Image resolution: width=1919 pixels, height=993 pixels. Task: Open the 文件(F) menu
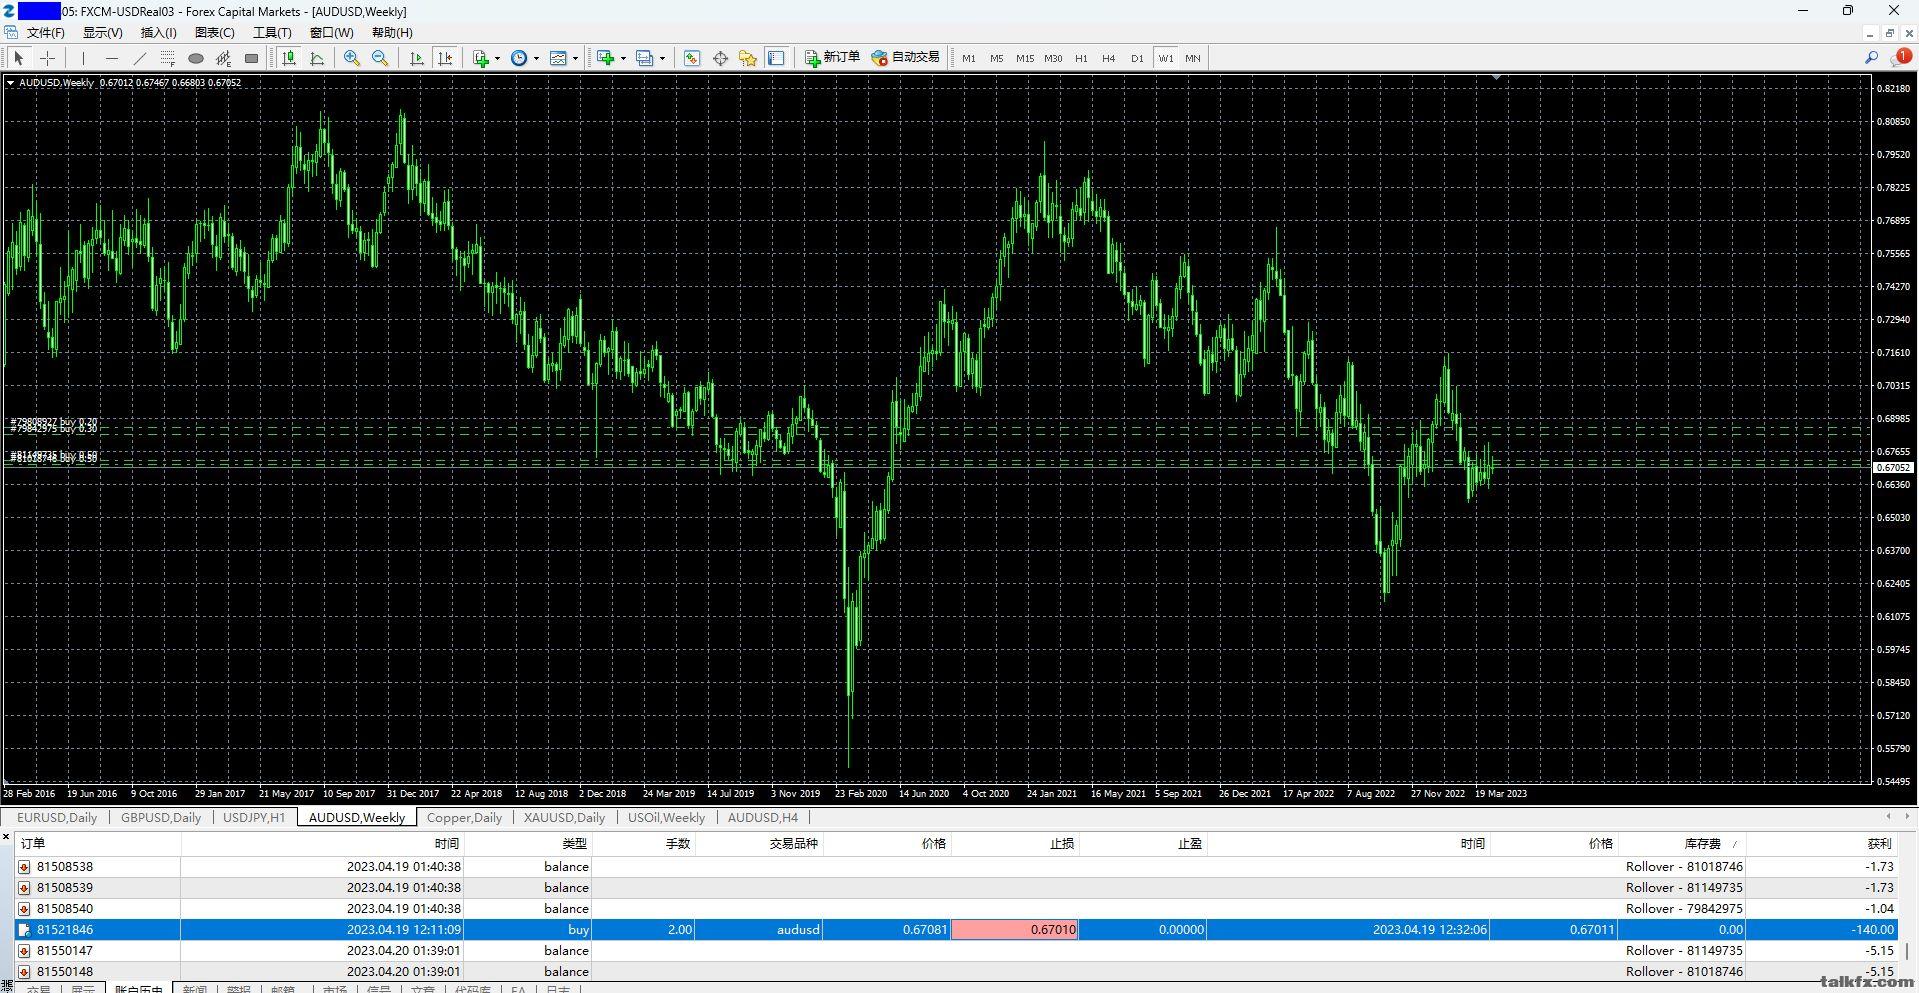click(45, 32)
